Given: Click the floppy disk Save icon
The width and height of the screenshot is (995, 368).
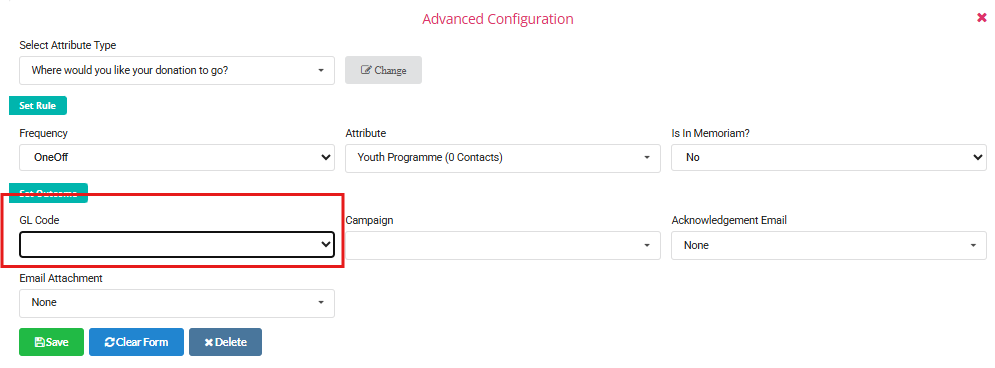Looking at the screenshot, I should tap(39, 342).
